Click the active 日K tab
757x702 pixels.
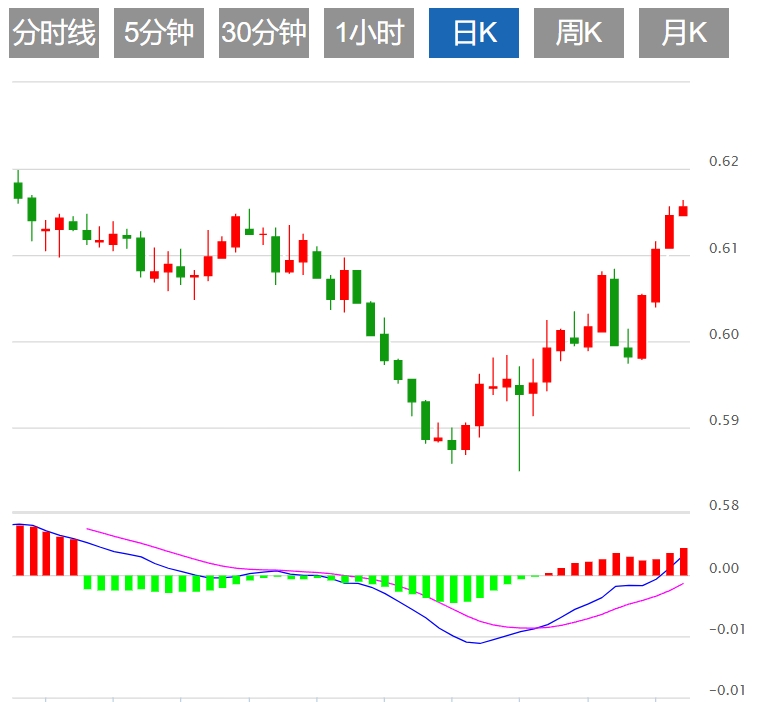click(474, 34)
